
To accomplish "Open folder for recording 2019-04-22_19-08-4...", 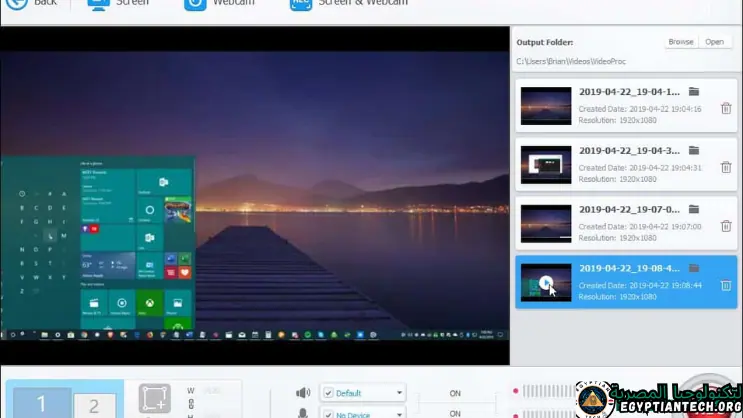I will [694, 268].
